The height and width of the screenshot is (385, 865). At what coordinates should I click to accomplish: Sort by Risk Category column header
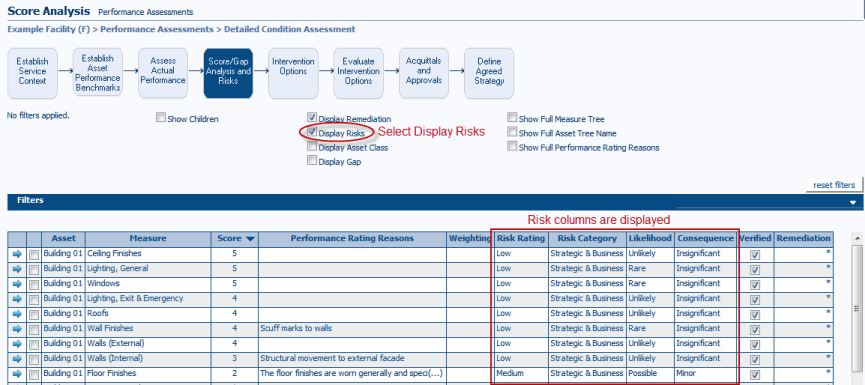click(x=587, y=239)
